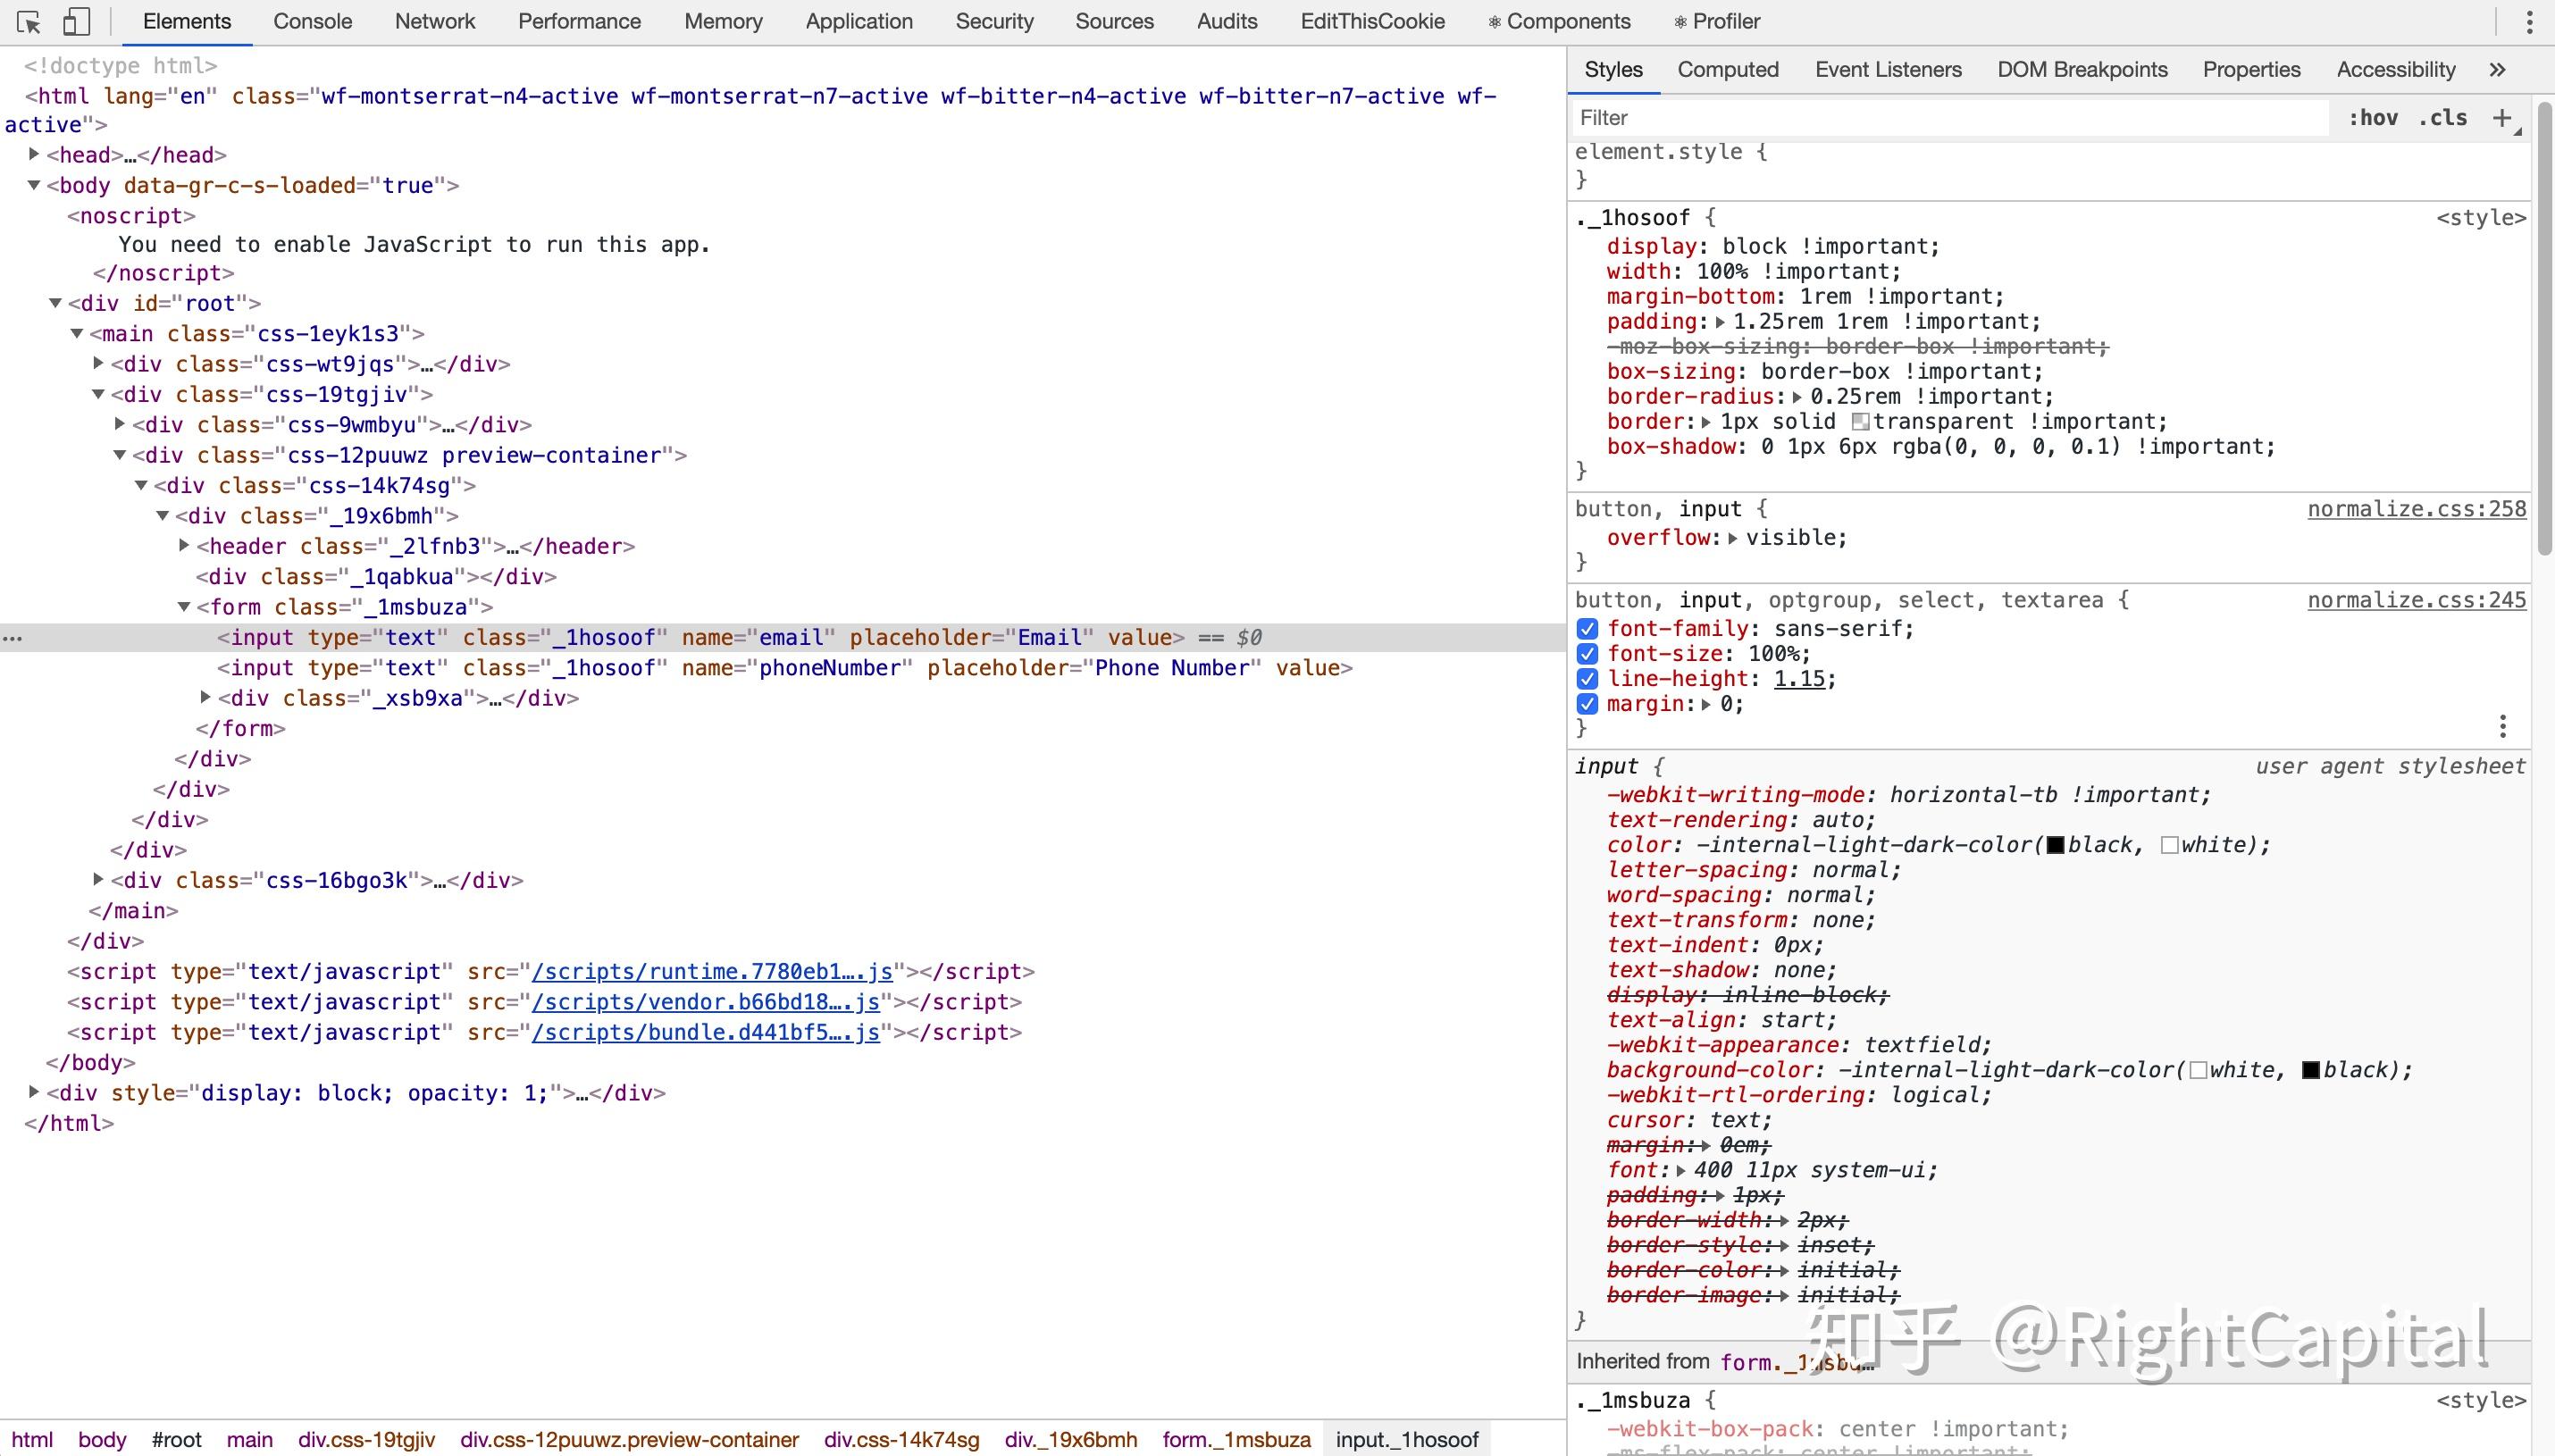Toggle the device toolbar icon

tap(76, 22)
